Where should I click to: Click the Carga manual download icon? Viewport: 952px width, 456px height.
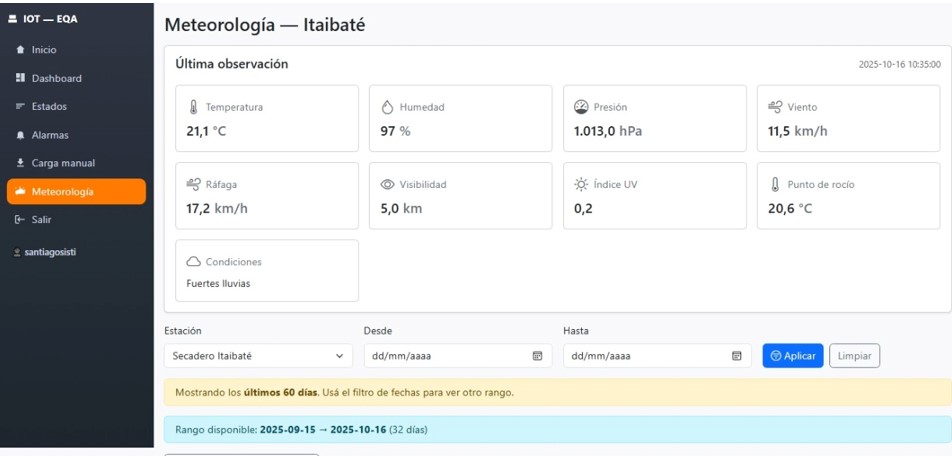coord(20,163)
